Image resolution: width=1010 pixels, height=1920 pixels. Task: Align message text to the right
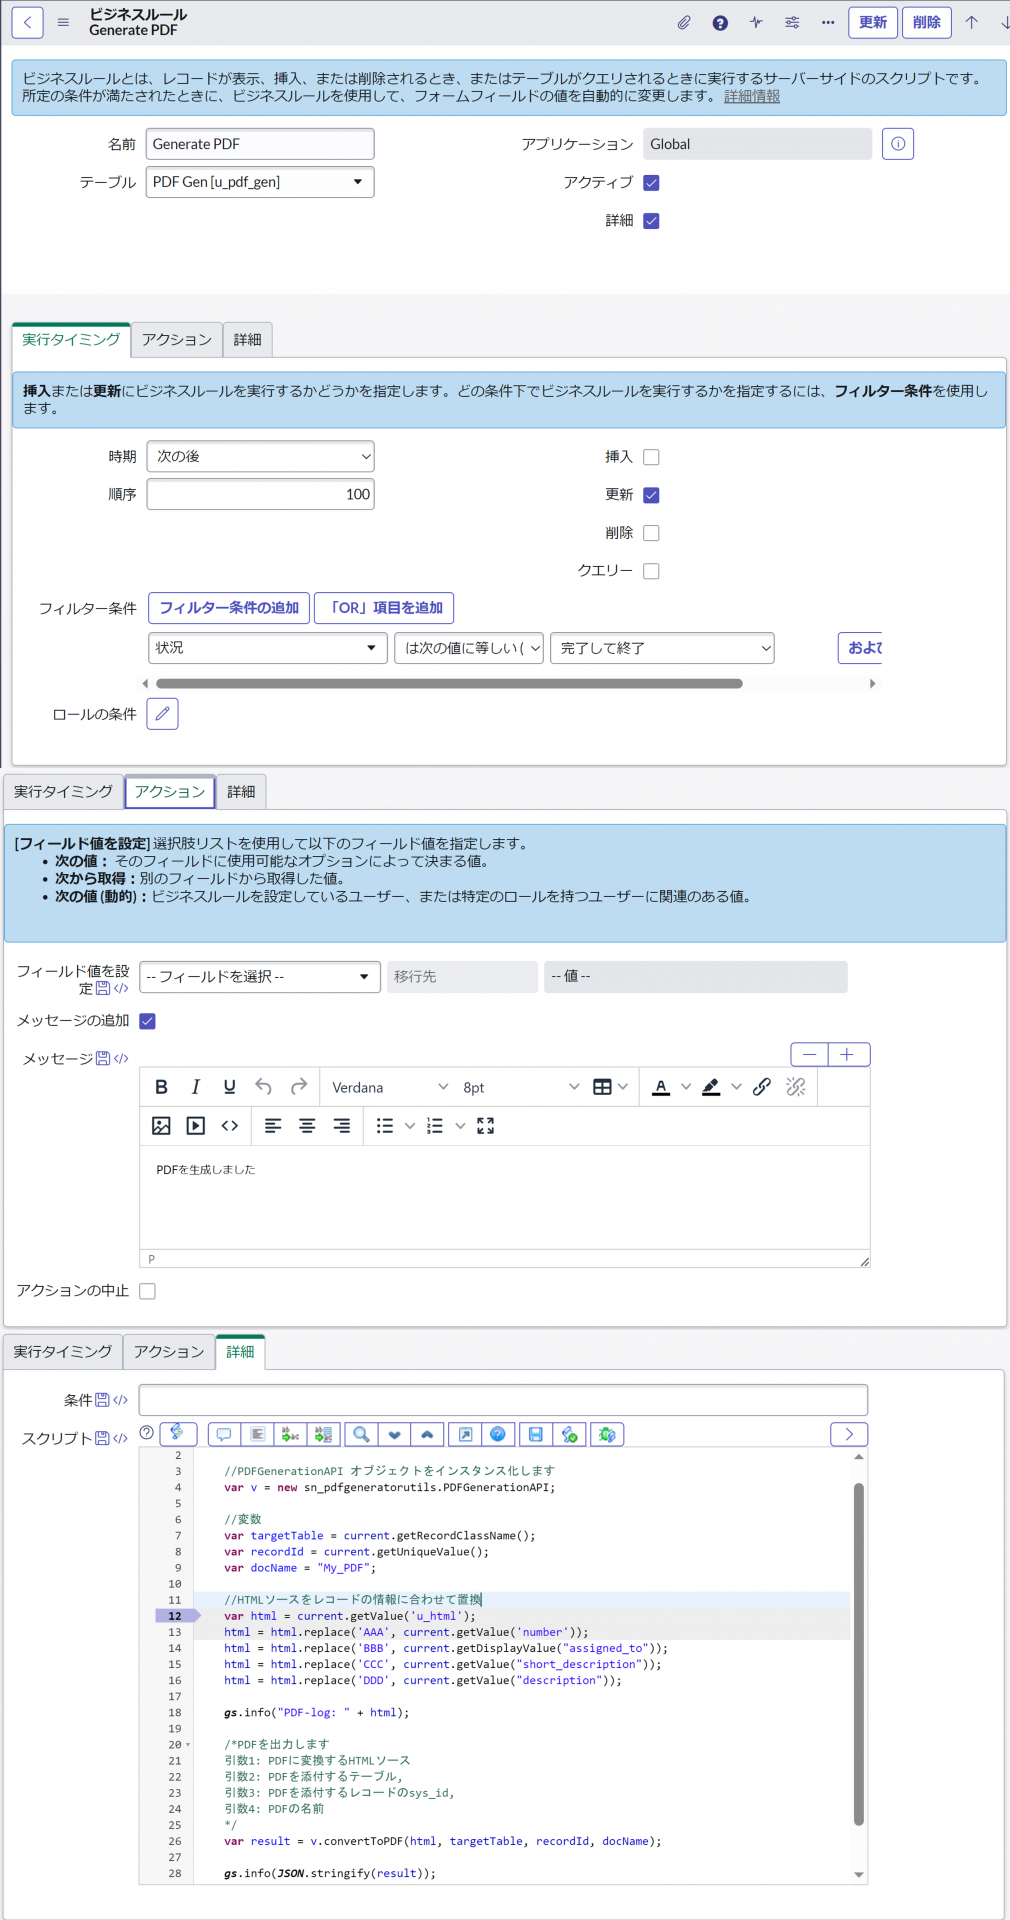click(x=341, y=1126)
